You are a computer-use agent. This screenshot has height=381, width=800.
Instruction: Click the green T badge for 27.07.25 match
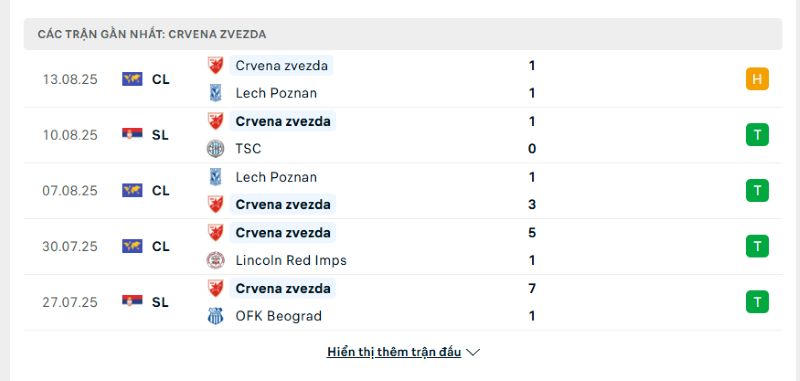(757, 302)
